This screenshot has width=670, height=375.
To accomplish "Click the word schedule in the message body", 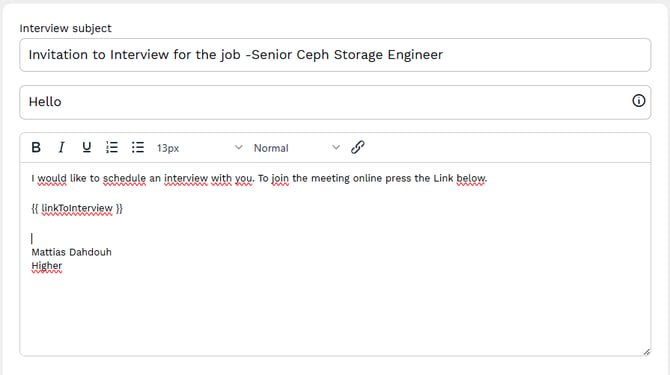I will click(124, 179).
